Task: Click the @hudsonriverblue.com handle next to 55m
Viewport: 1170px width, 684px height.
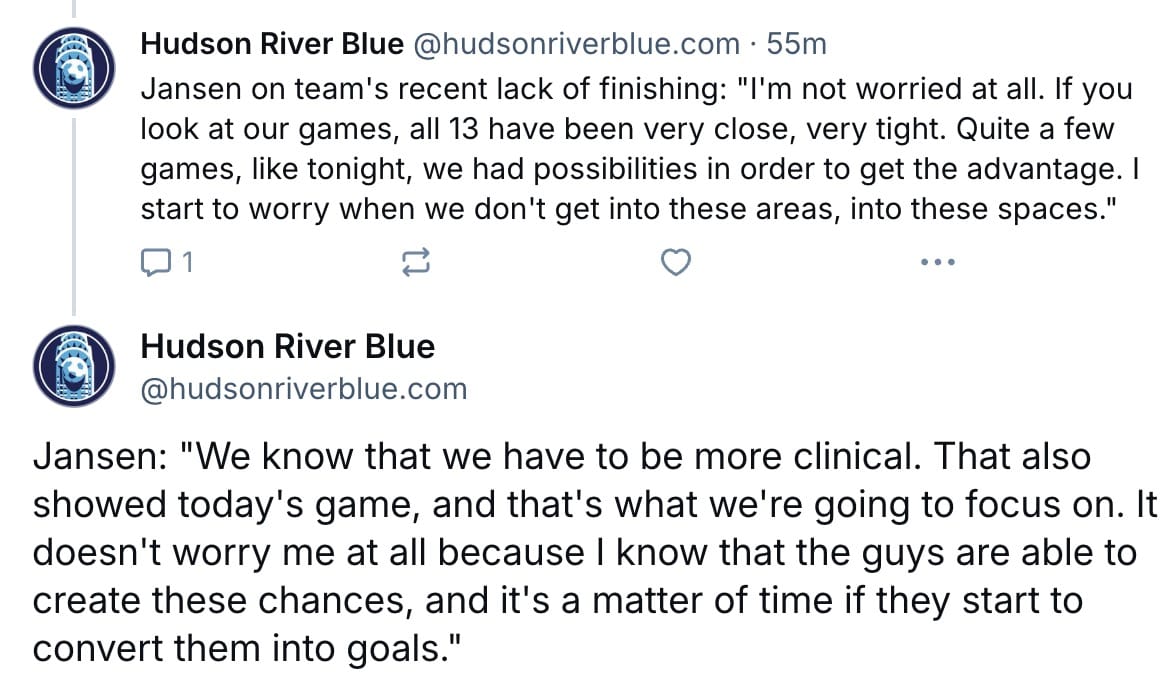Action: [x=576, y=44]
